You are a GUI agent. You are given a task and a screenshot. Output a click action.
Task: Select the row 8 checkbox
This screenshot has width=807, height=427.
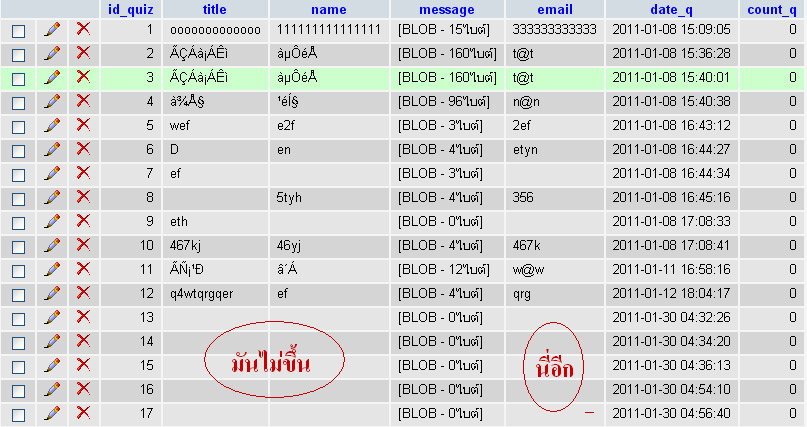click(x=19, y=200)
